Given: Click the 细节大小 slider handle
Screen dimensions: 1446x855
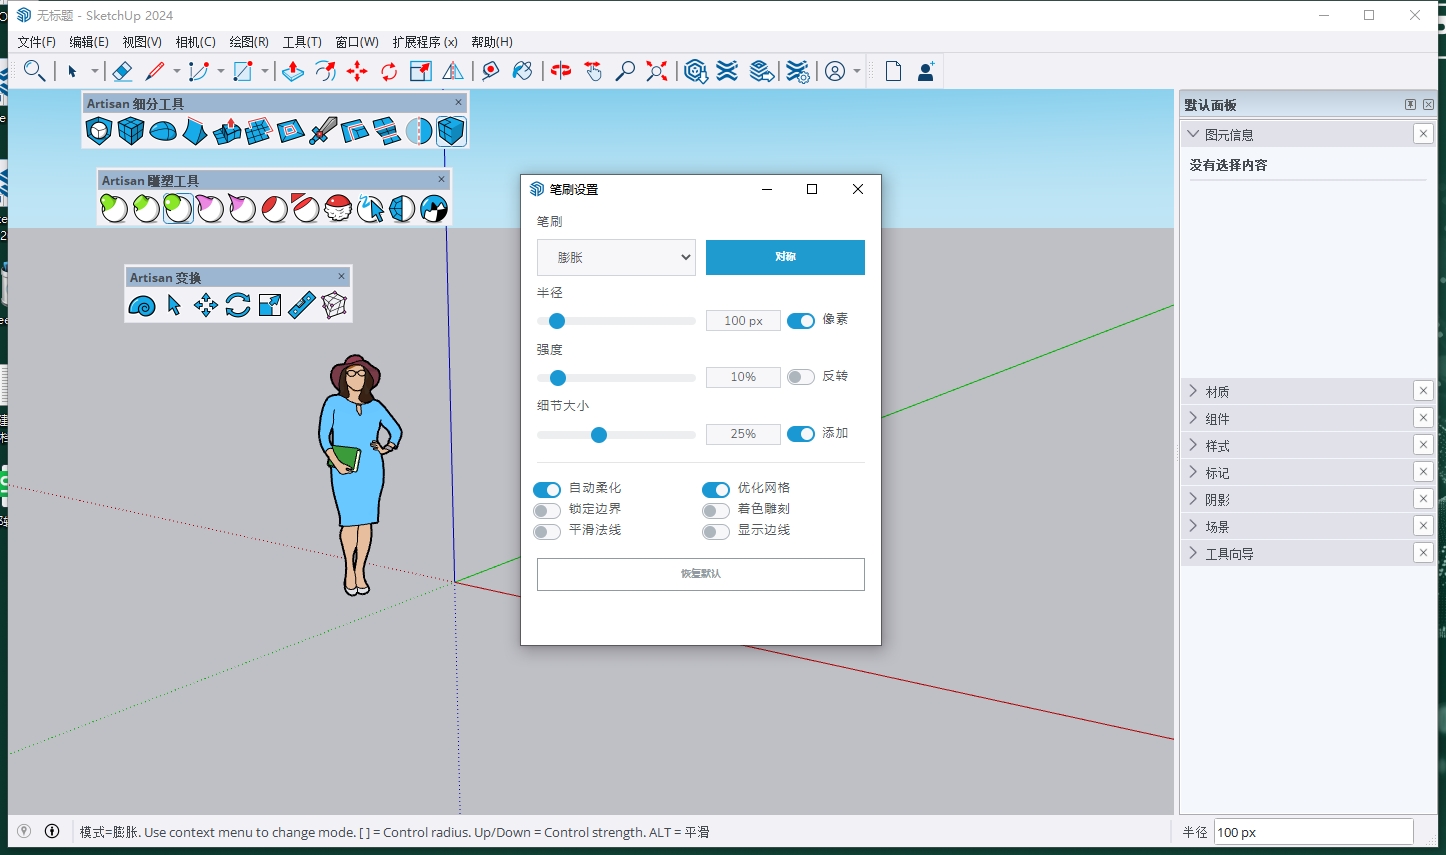Looking at the screenshot, I should pos(599,434).
